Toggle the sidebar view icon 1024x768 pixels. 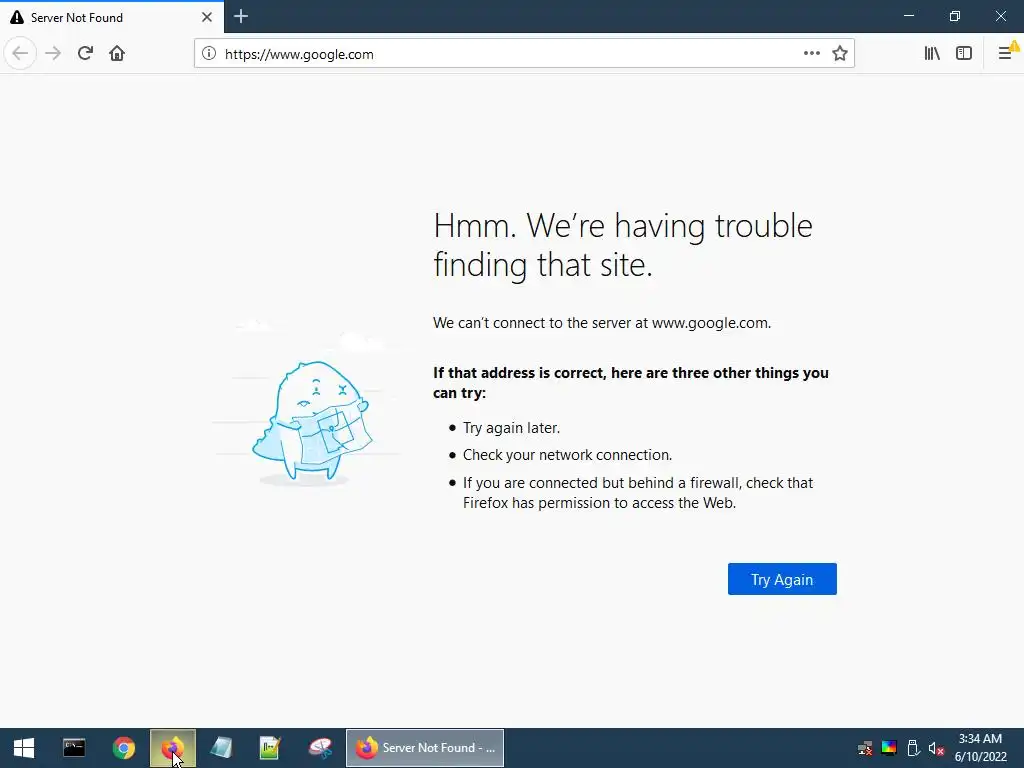coord(964,54)
